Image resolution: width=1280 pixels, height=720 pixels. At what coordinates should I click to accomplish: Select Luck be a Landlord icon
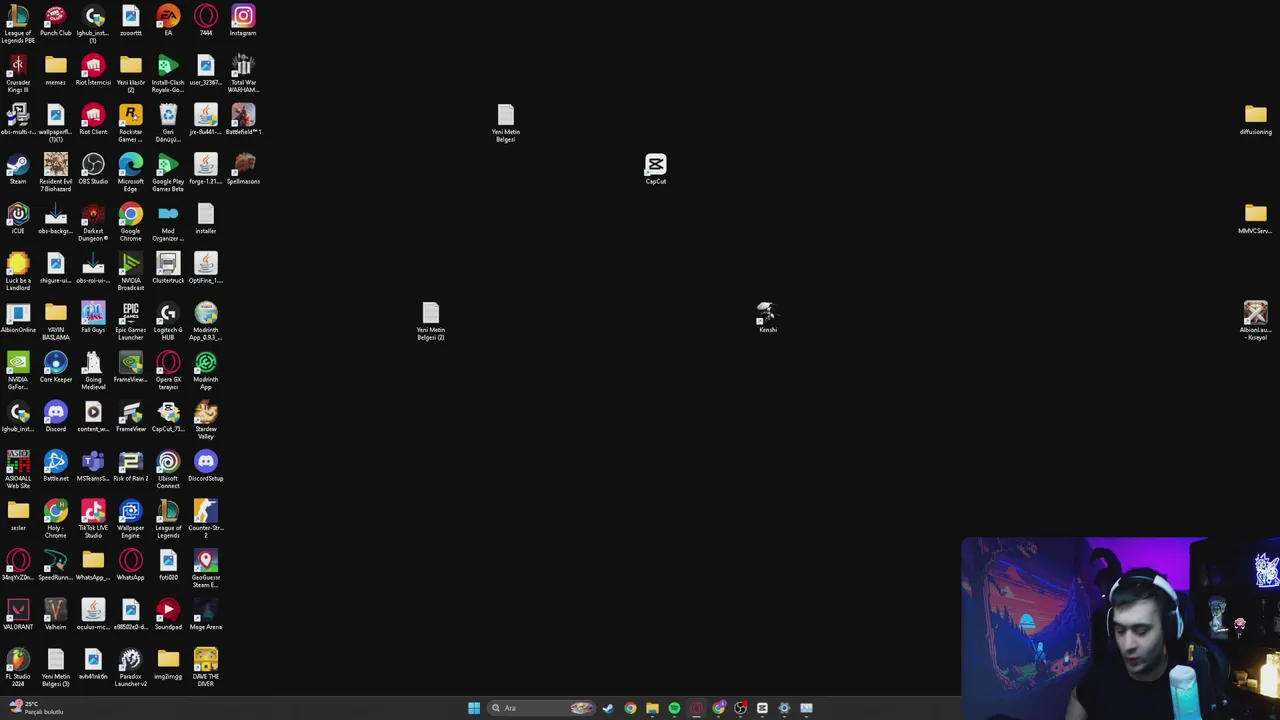pyautogui.click(x=18, y=272)
